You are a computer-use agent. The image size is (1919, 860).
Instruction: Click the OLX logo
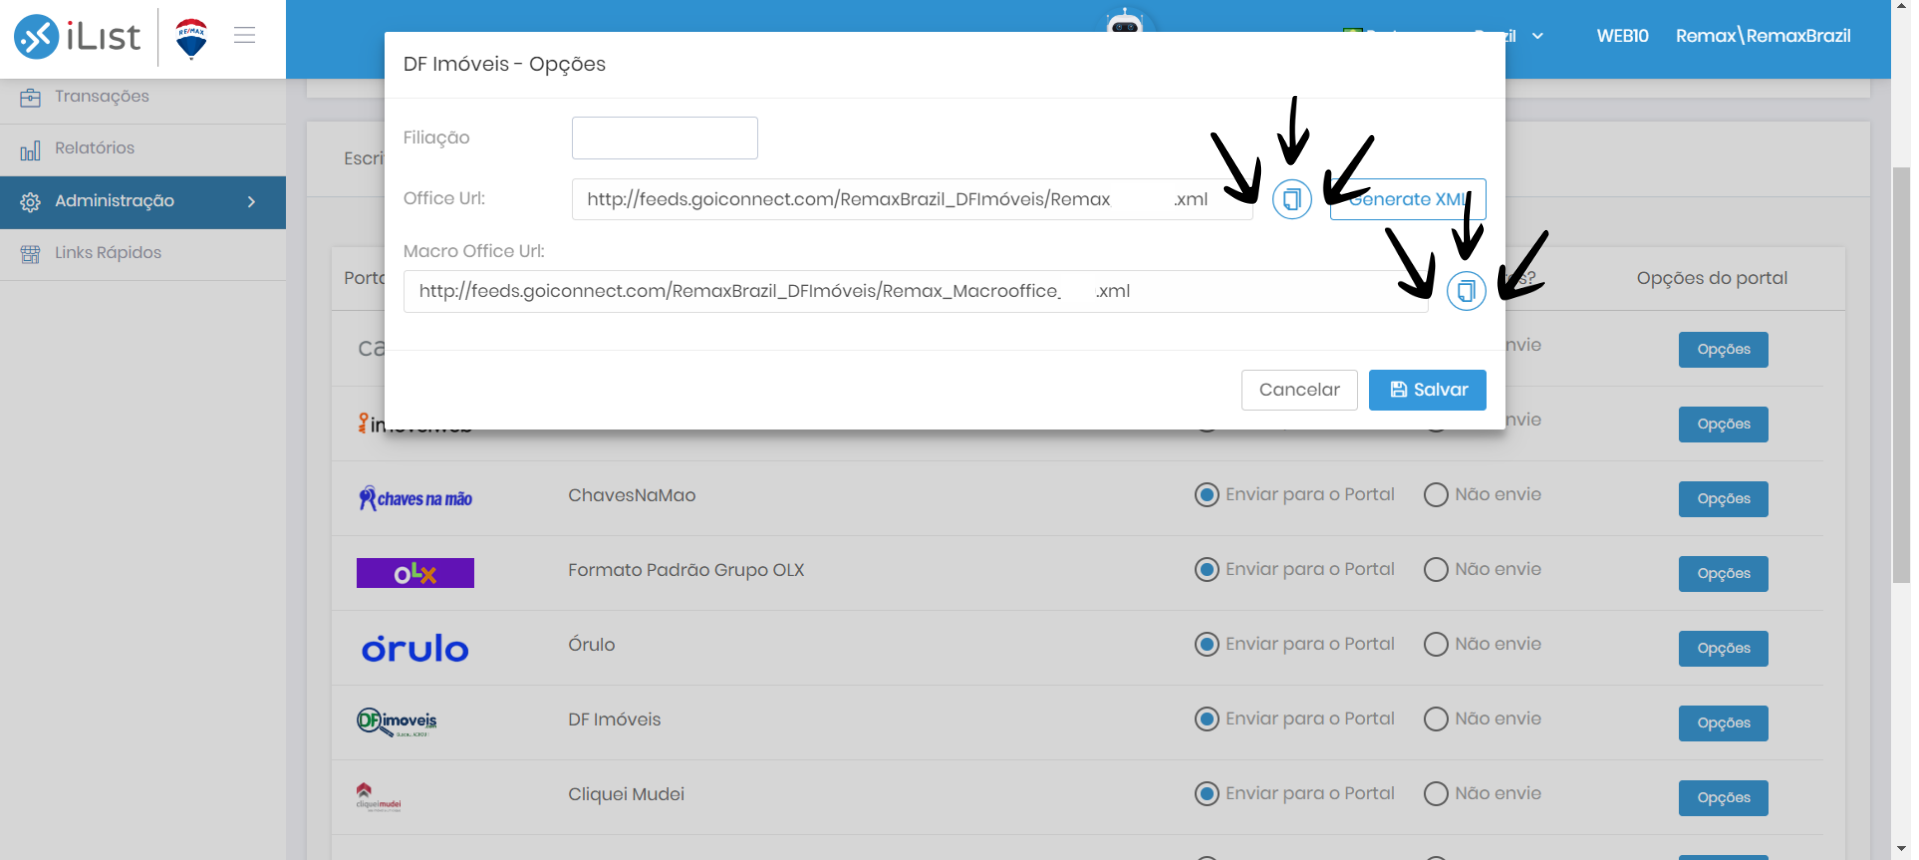click(x=415, y=573)
